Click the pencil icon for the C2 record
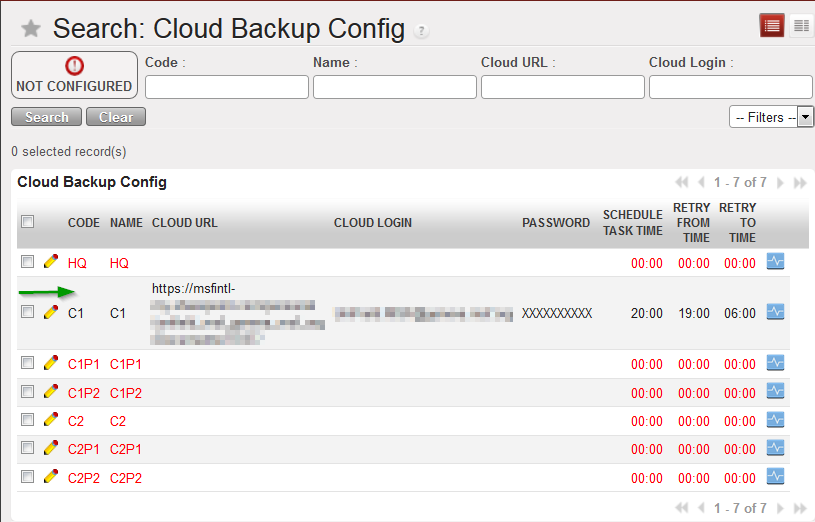This screenshot has height=522, width=815. 51,420
